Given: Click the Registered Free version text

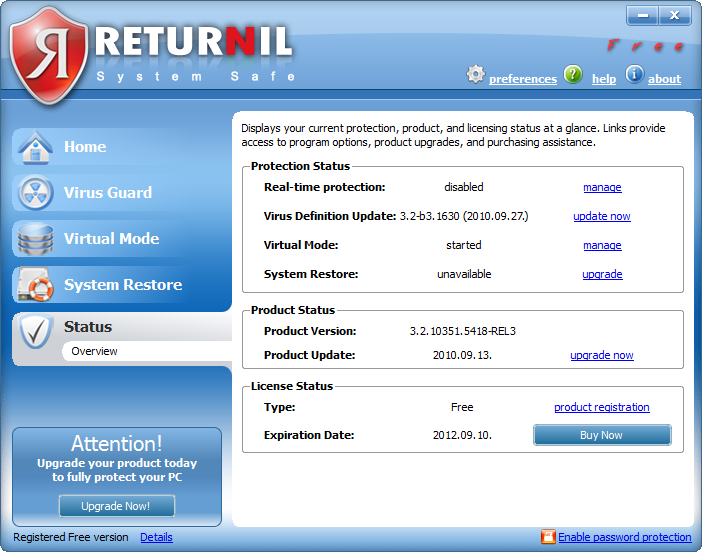Looking at the screenshot, I should click(71, 537).
